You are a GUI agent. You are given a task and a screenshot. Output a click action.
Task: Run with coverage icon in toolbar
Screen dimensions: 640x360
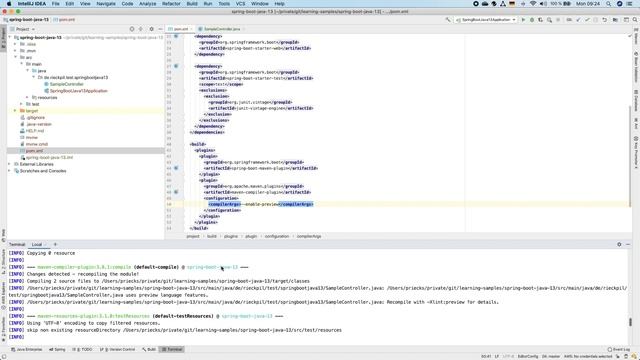pyautogui.click(x=540, y=20)
